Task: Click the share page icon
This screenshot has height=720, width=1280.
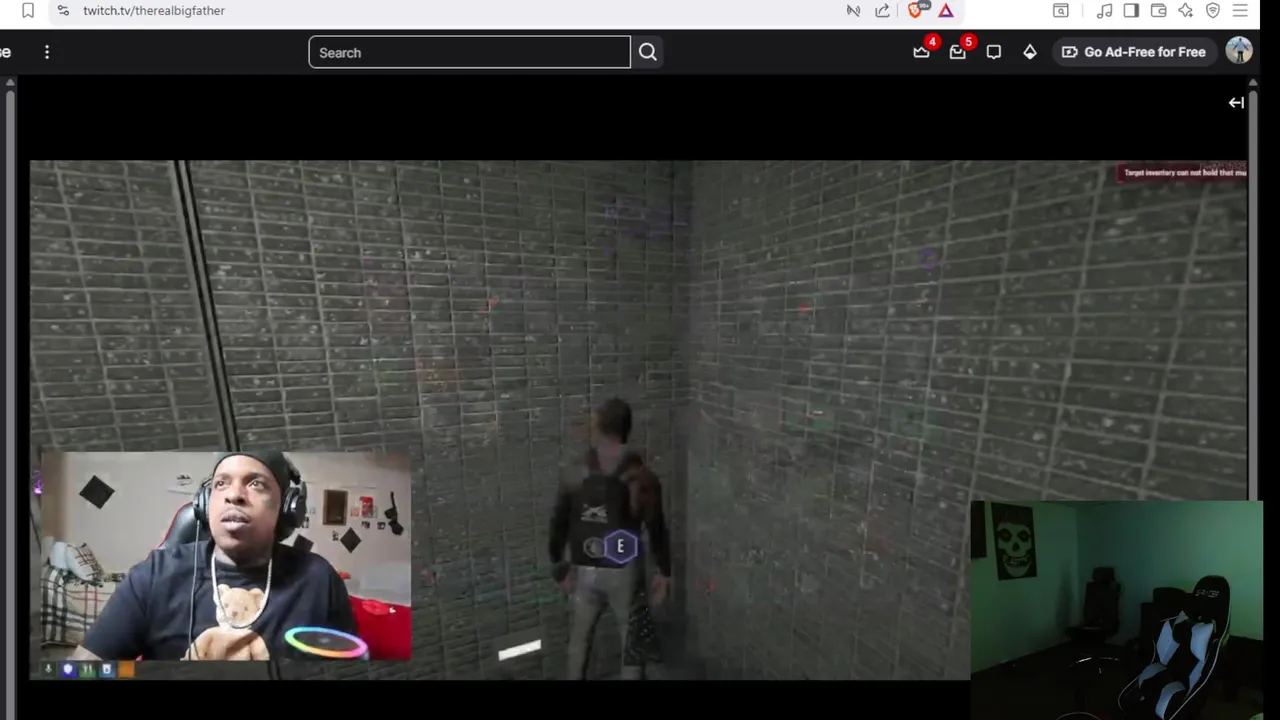Action: [882, 10]
